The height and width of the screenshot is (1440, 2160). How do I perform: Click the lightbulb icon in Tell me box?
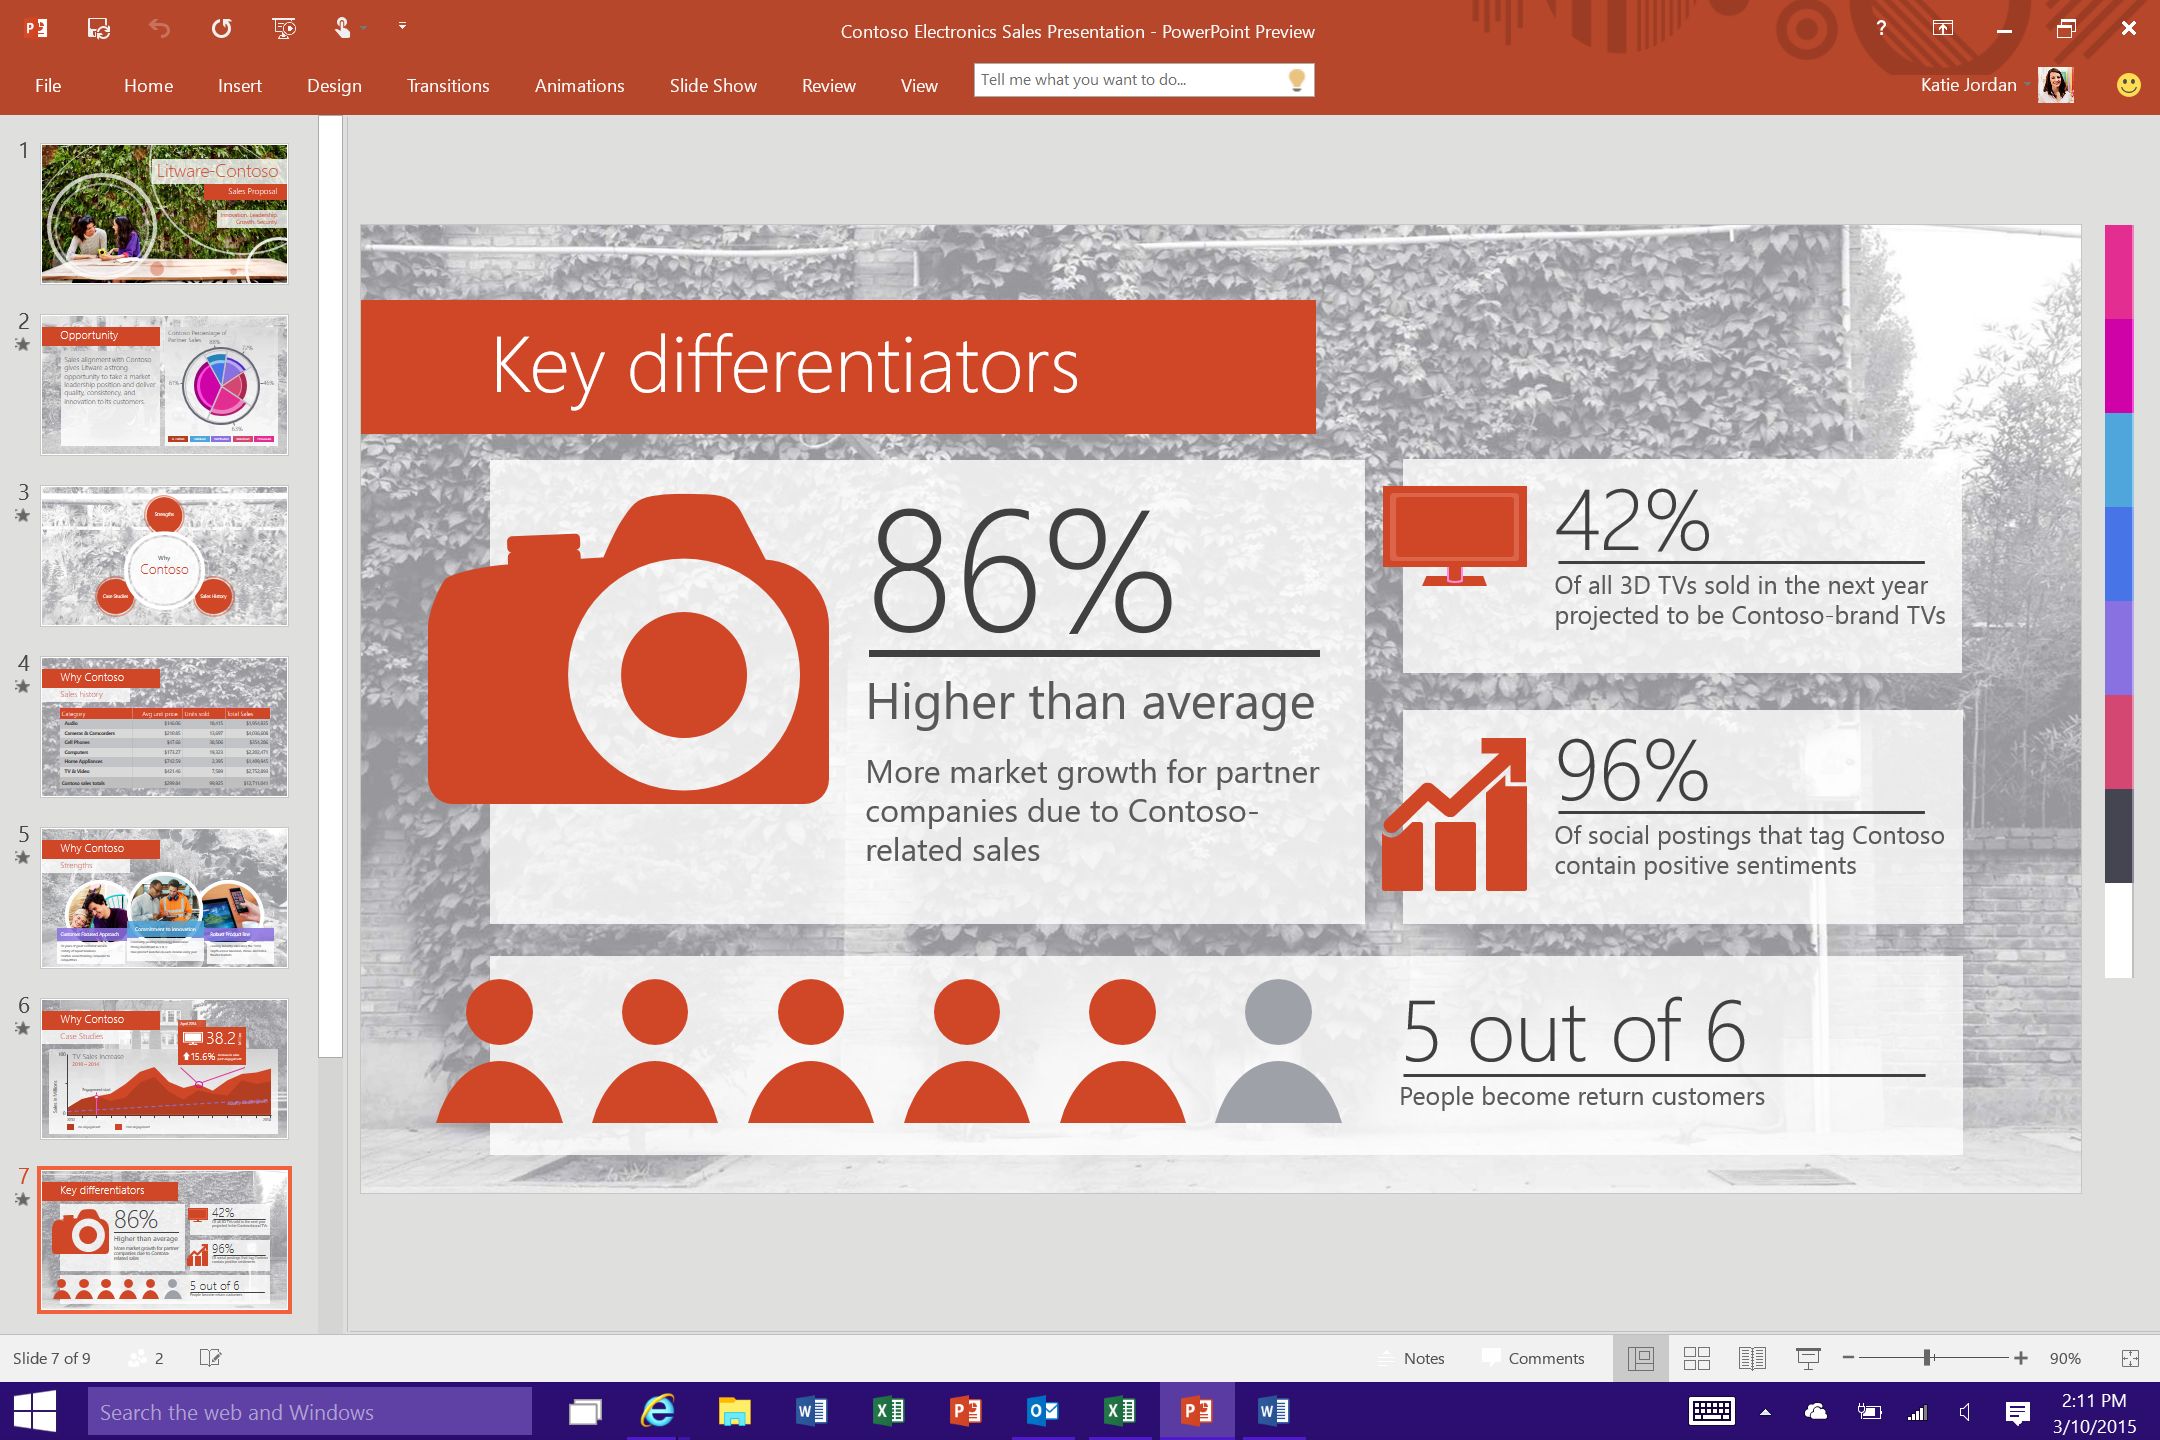[x=1296, y=80]
